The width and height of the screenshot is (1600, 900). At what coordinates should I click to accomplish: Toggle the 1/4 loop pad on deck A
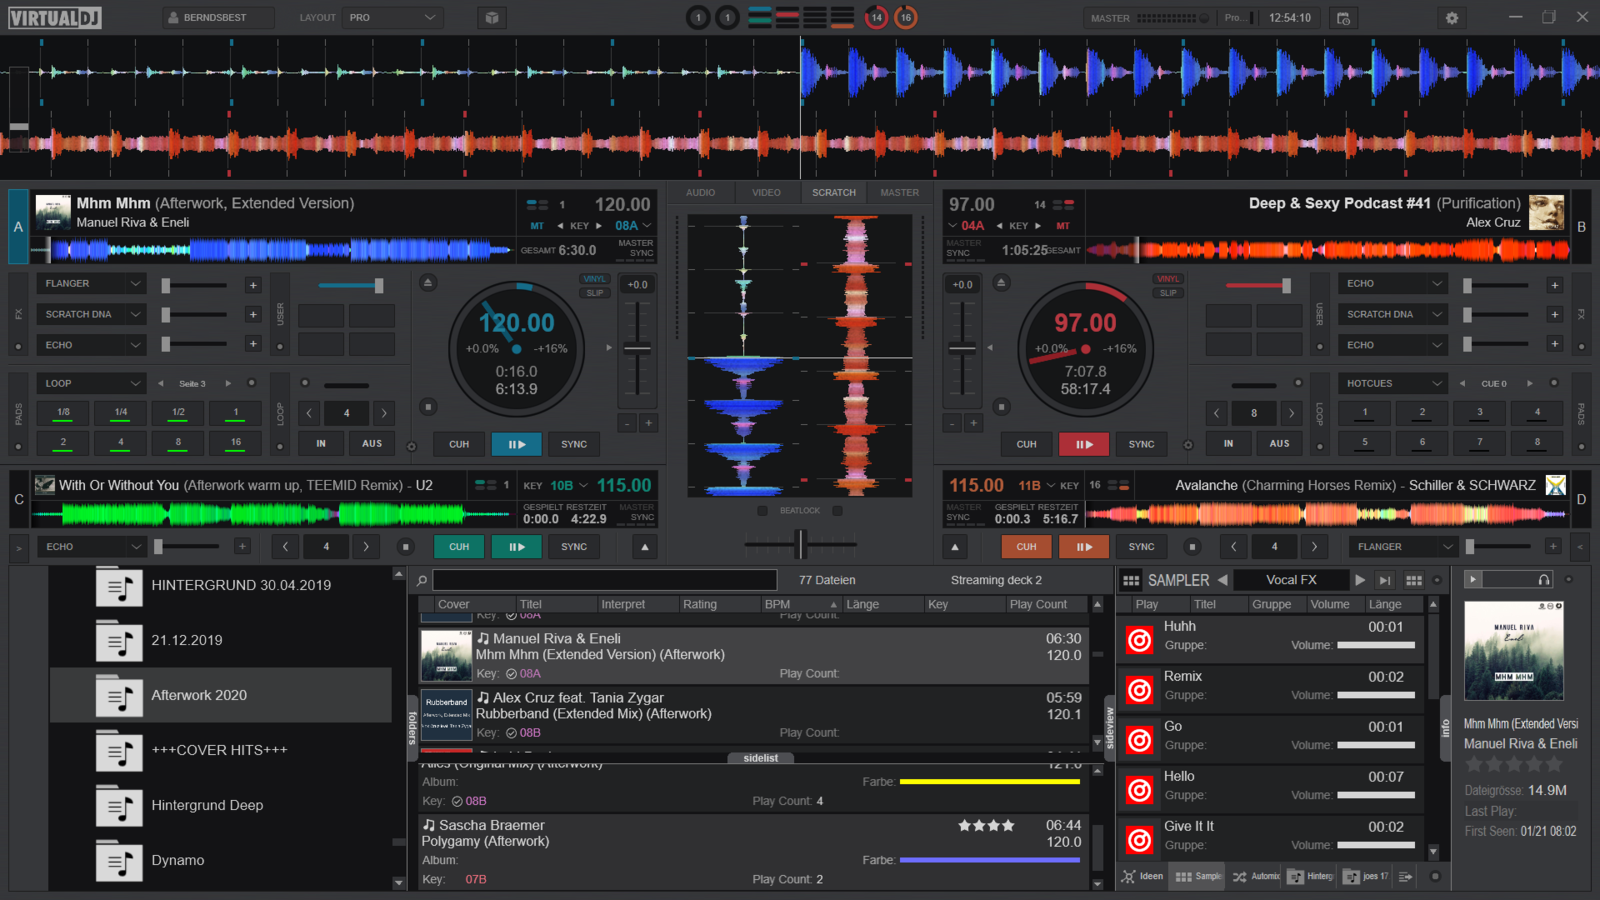coord(121,413)
